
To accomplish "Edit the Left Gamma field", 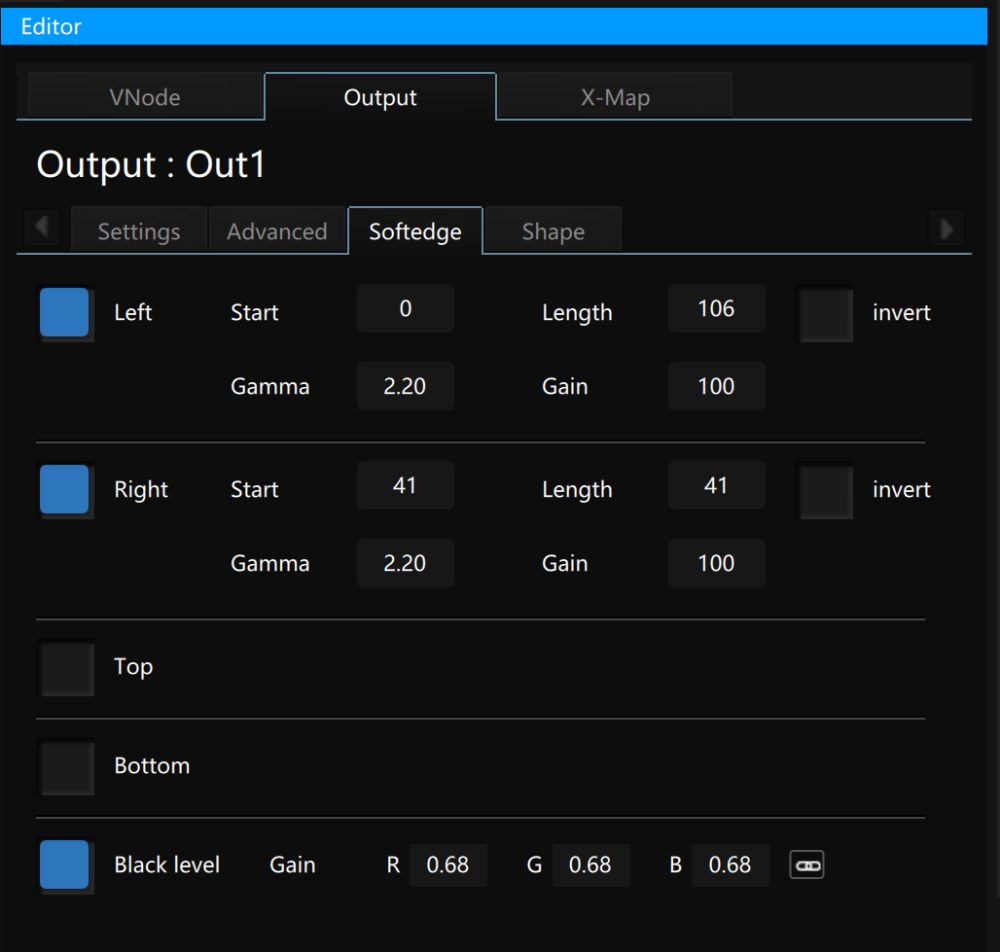I will point(406,386).
